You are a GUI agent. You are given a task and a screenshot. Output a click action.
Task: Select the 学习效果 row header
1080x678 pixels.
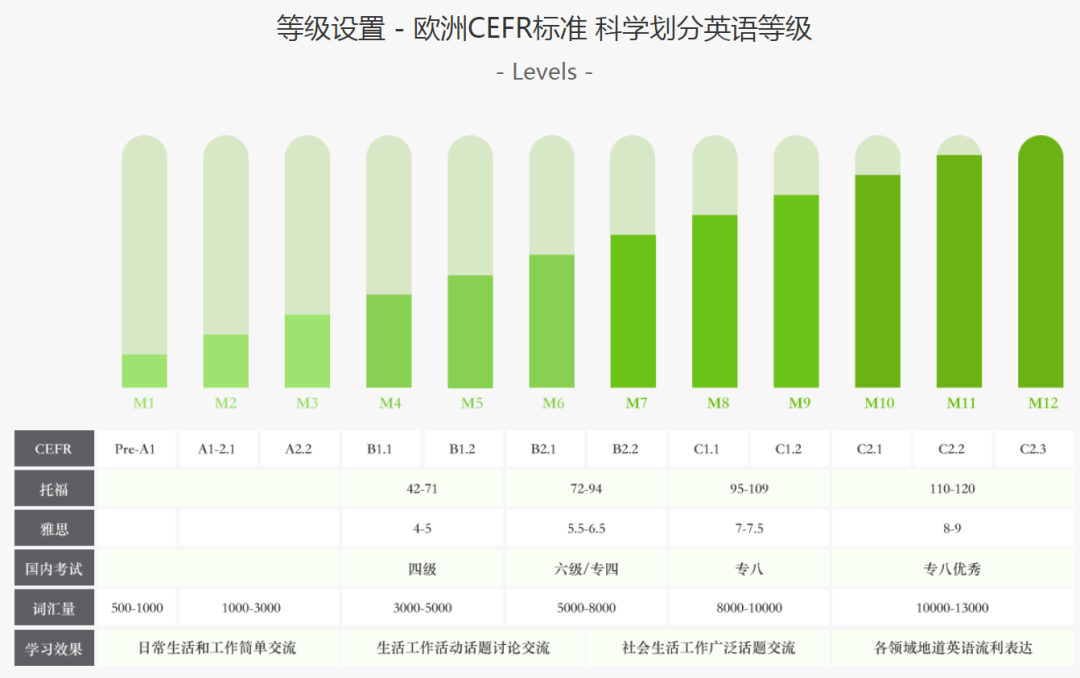54,647
